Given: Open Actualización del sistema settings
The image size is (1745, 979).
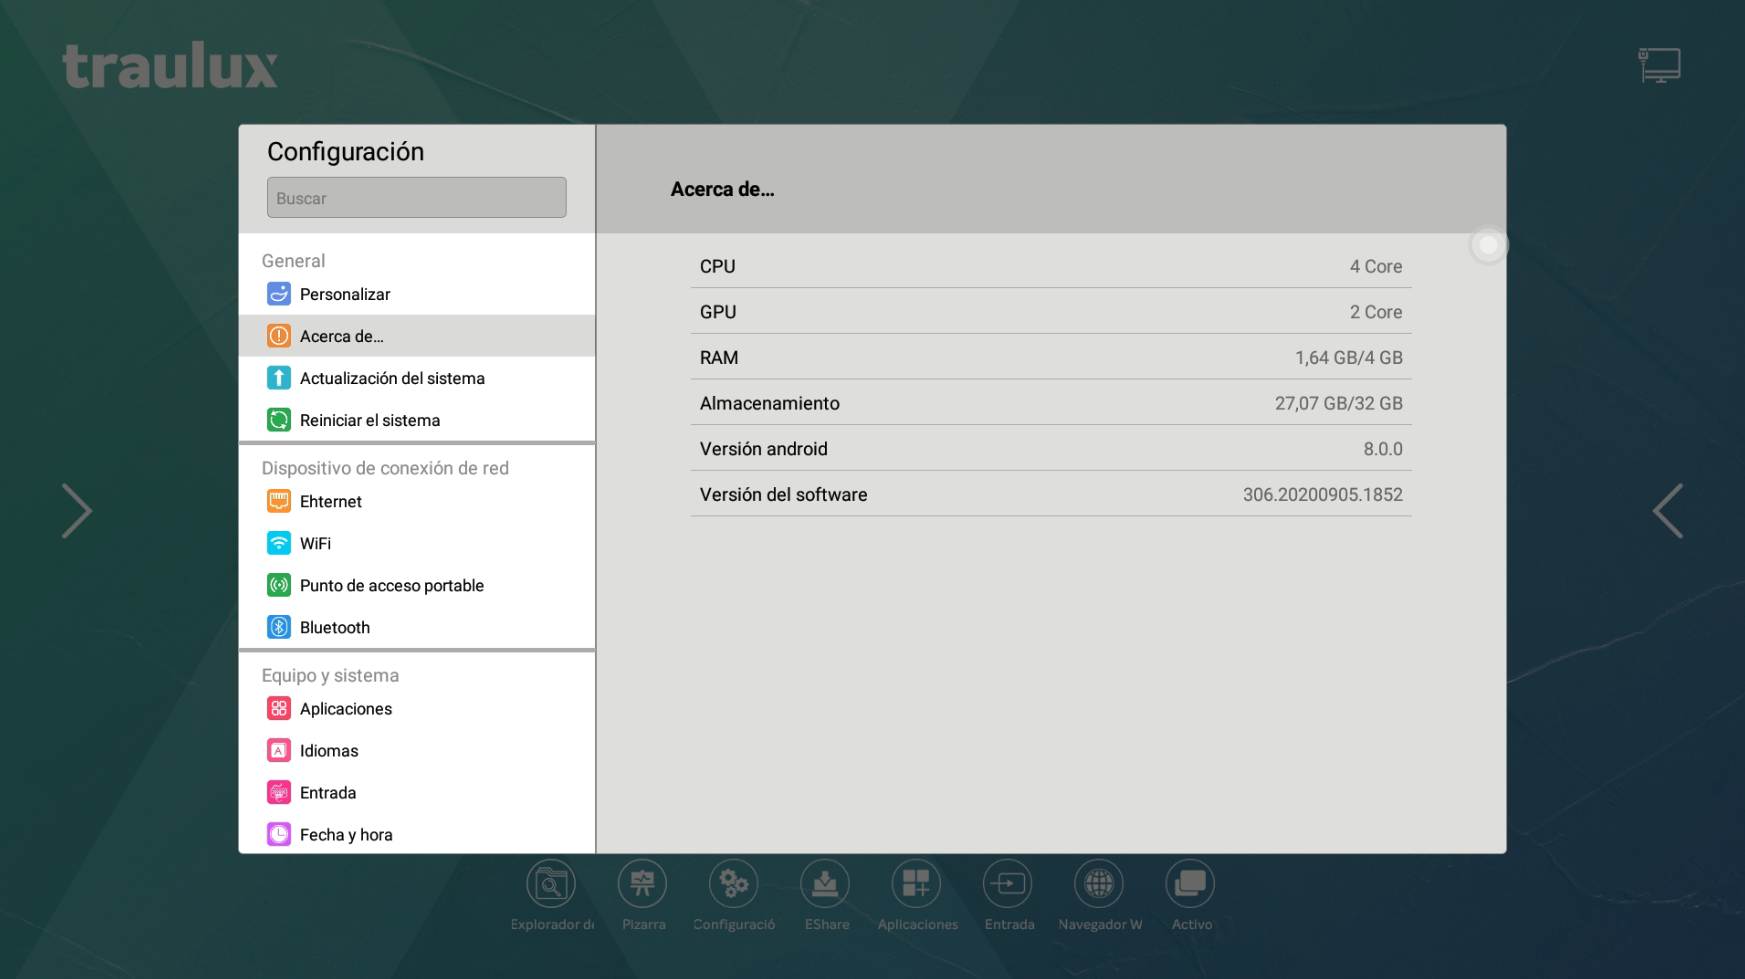Looking at the screenshot, I should (417, 378).
